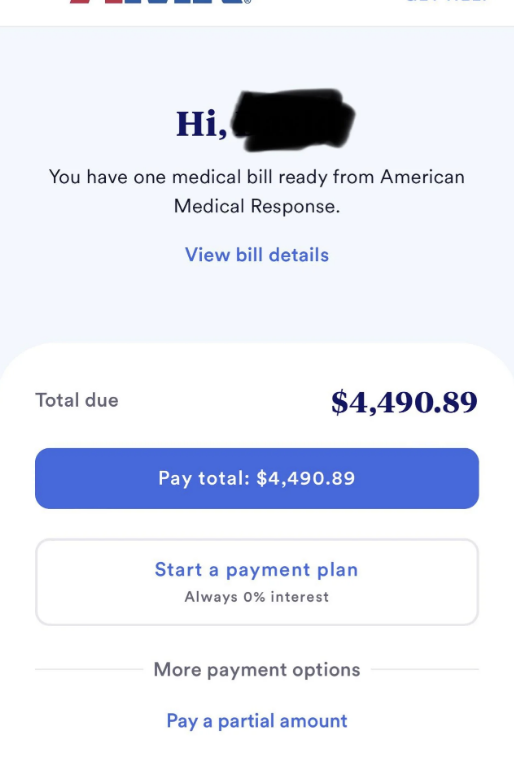Screen dimensions: 514x760
Task: Click the Total due label
Action: coord(77,400)
